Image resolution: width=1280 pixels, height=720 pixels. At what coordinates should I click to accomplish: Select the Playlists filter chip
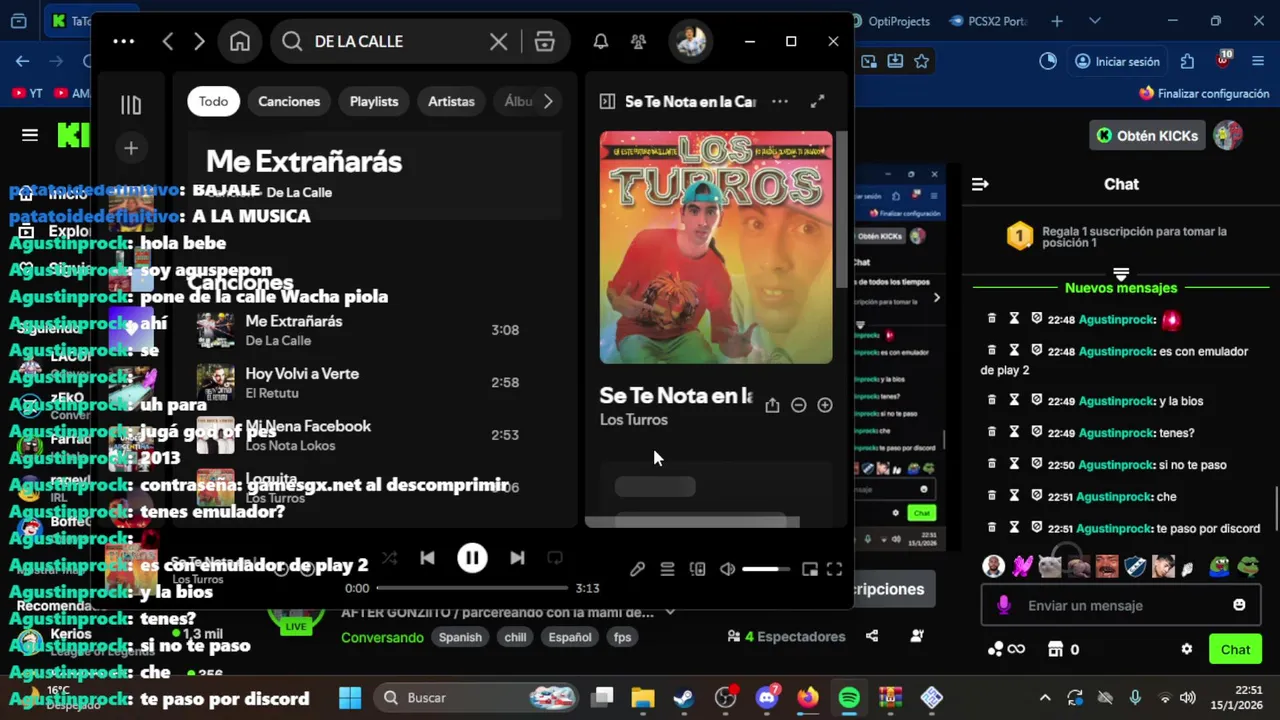coord(374,101)
